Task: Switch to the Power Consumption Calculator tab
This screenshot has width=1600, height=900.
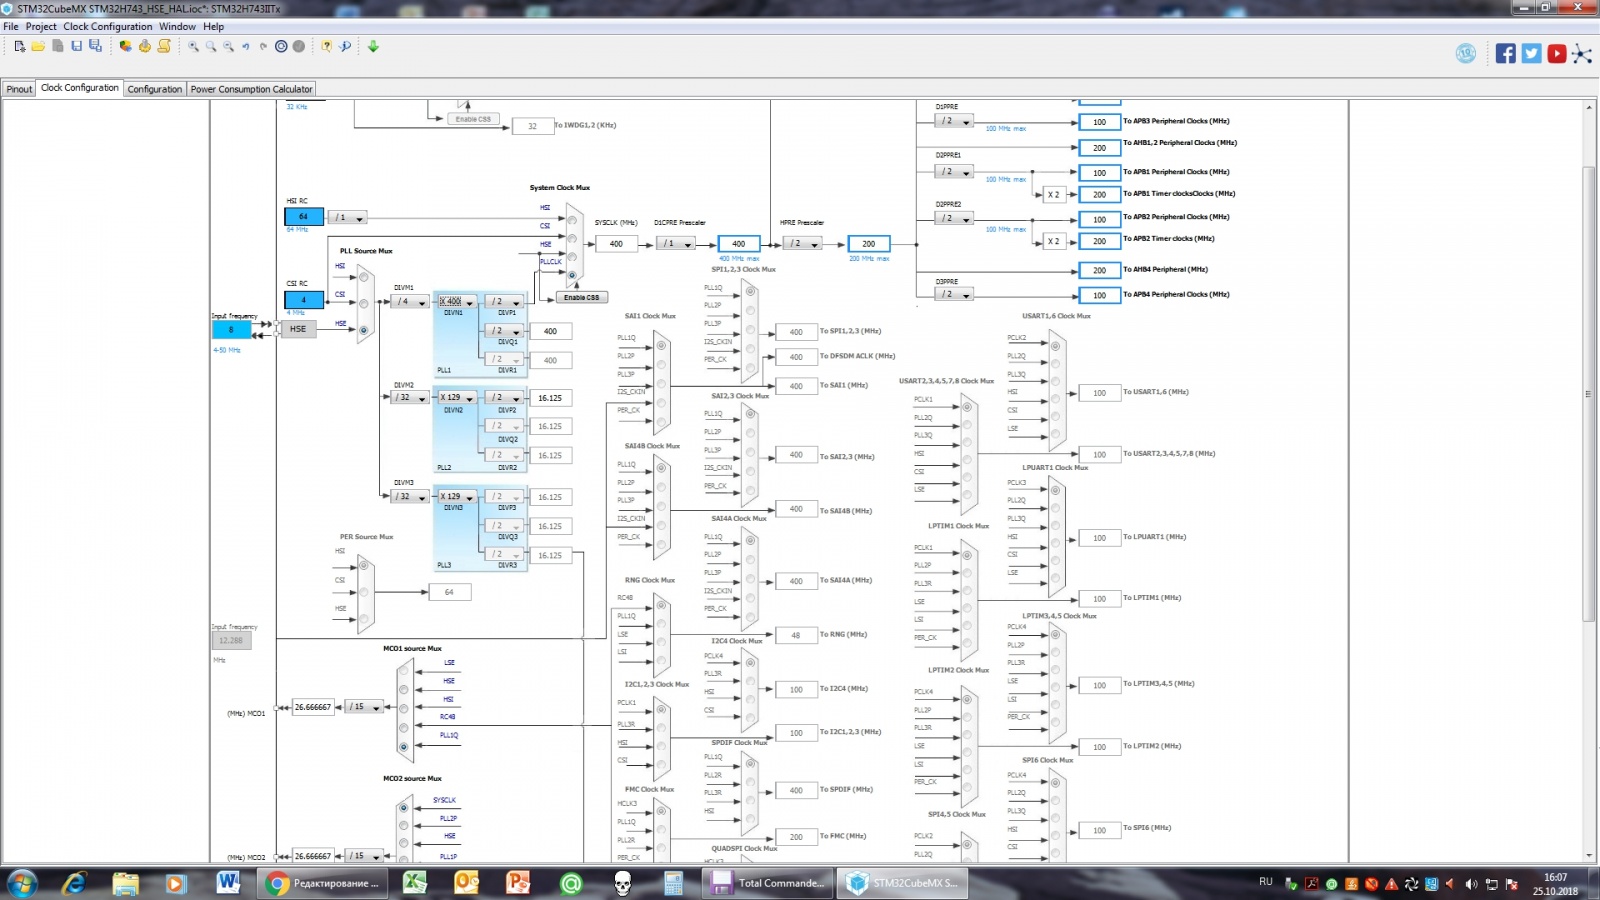Action: [252, 89]
